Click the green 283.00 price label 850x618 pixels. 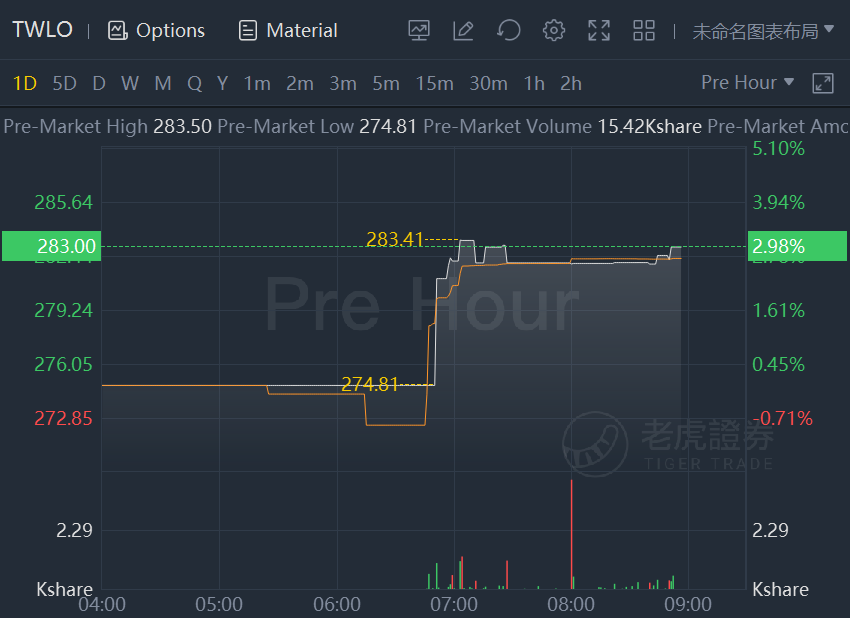(x=51, y=246)
